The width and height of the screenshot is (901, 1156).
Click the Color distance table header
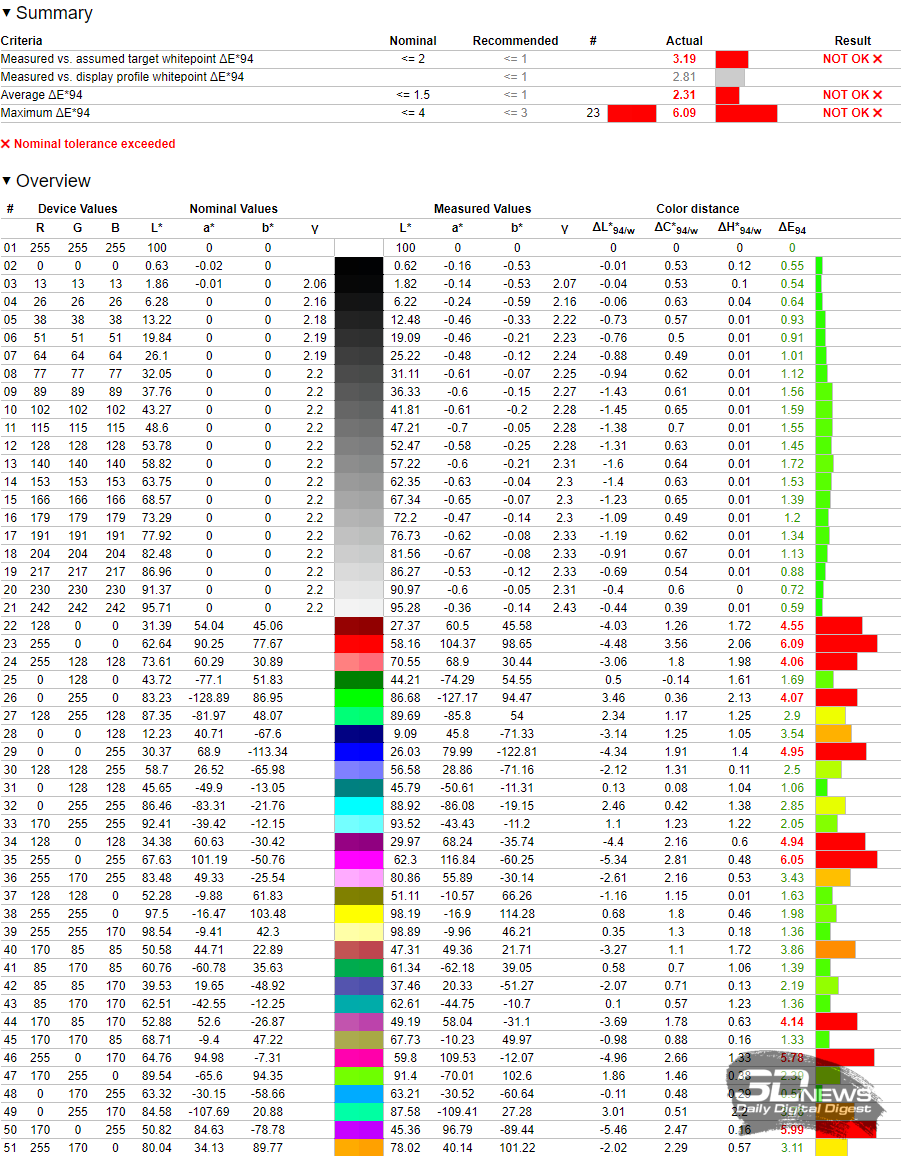click(x=697, y=209)
